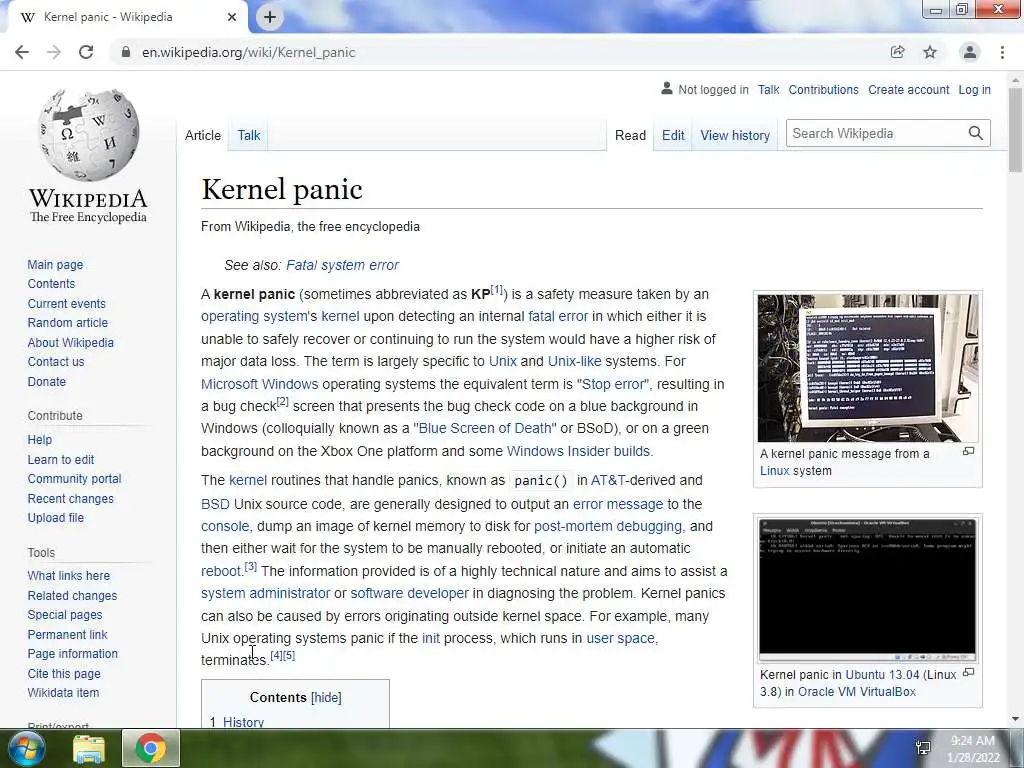Open the share page icon in address bar

pos(898,52)
